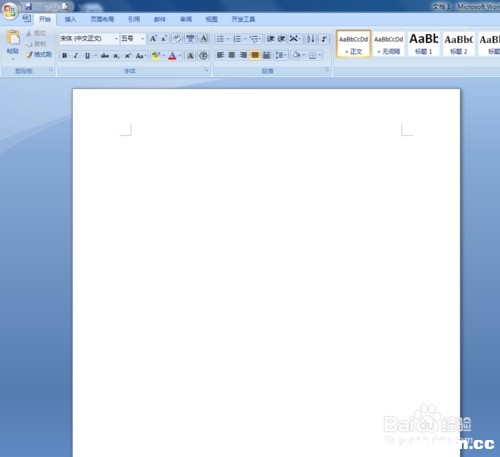Center align the paragraph
The image size is (500, 457).
232,55
